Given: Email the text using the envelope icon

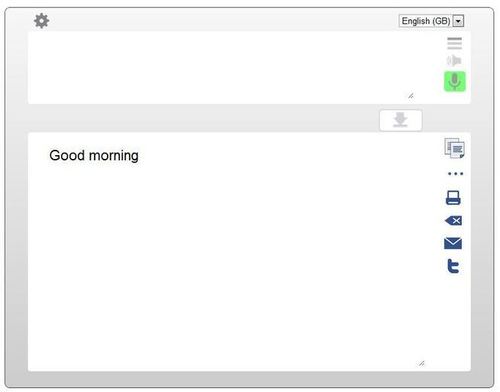Looking at the screenshot, I should click(453, 243).
